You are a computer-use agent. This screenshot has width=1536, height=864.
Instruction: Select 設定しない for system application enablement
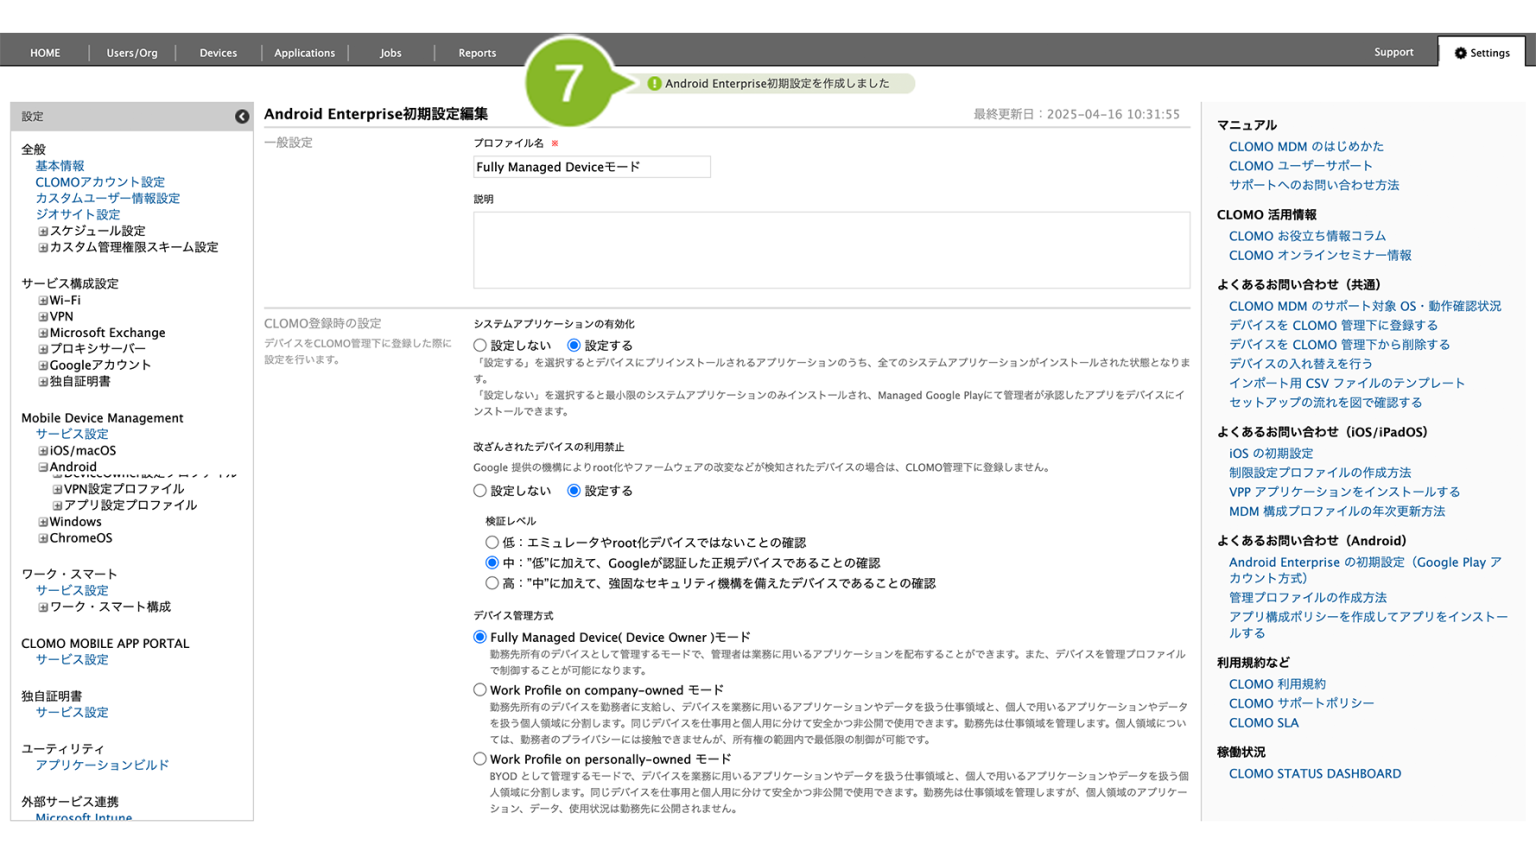click(x=480, y=346)
